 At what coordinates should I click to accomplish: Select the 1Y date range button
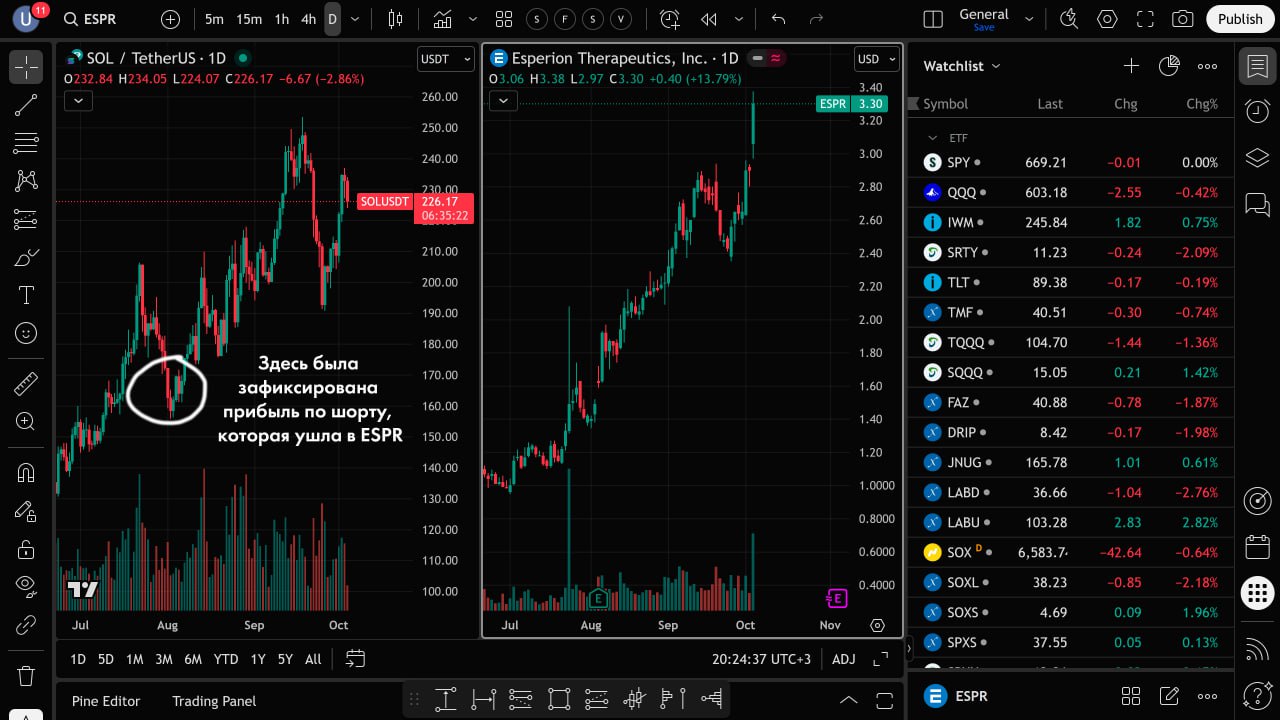click(x=258, y=659)
